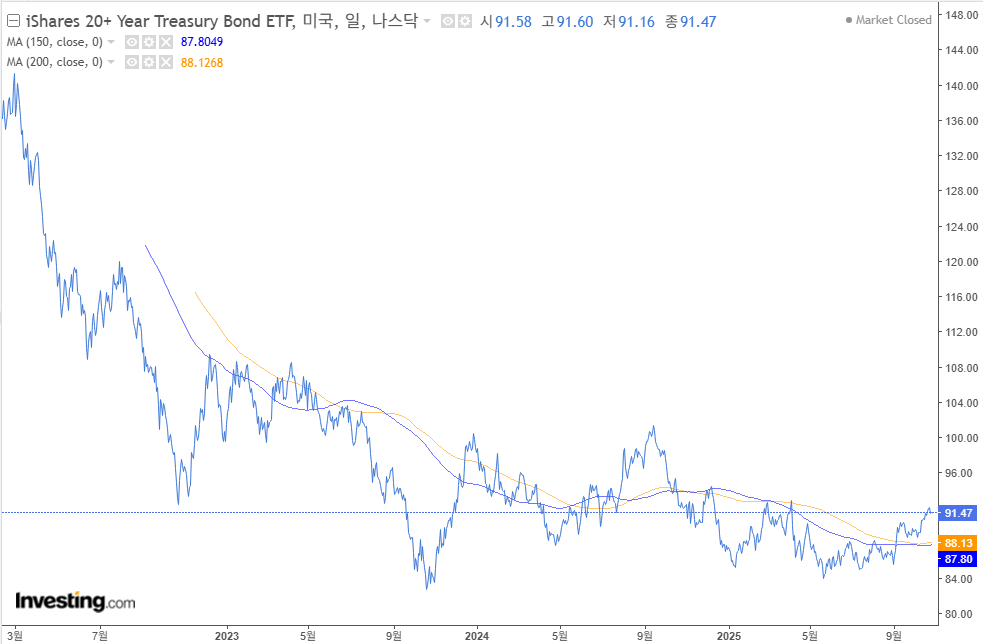Click the 2023 label on time axis
Screen dimensions: 983x644
pyautogui.click(x=227, y=636)
